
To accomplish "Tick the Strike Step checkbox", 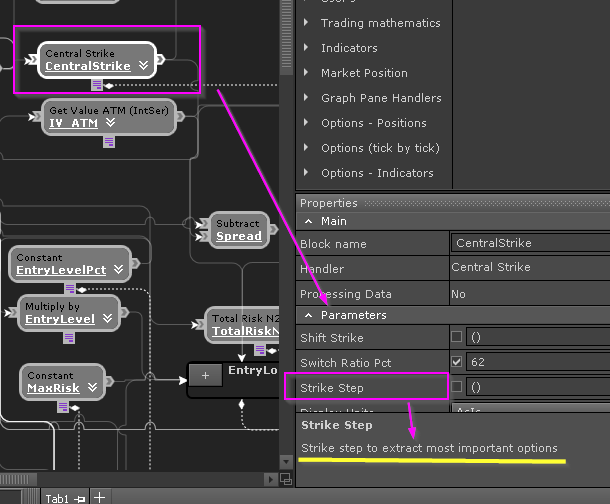I will tap(457, 387).
